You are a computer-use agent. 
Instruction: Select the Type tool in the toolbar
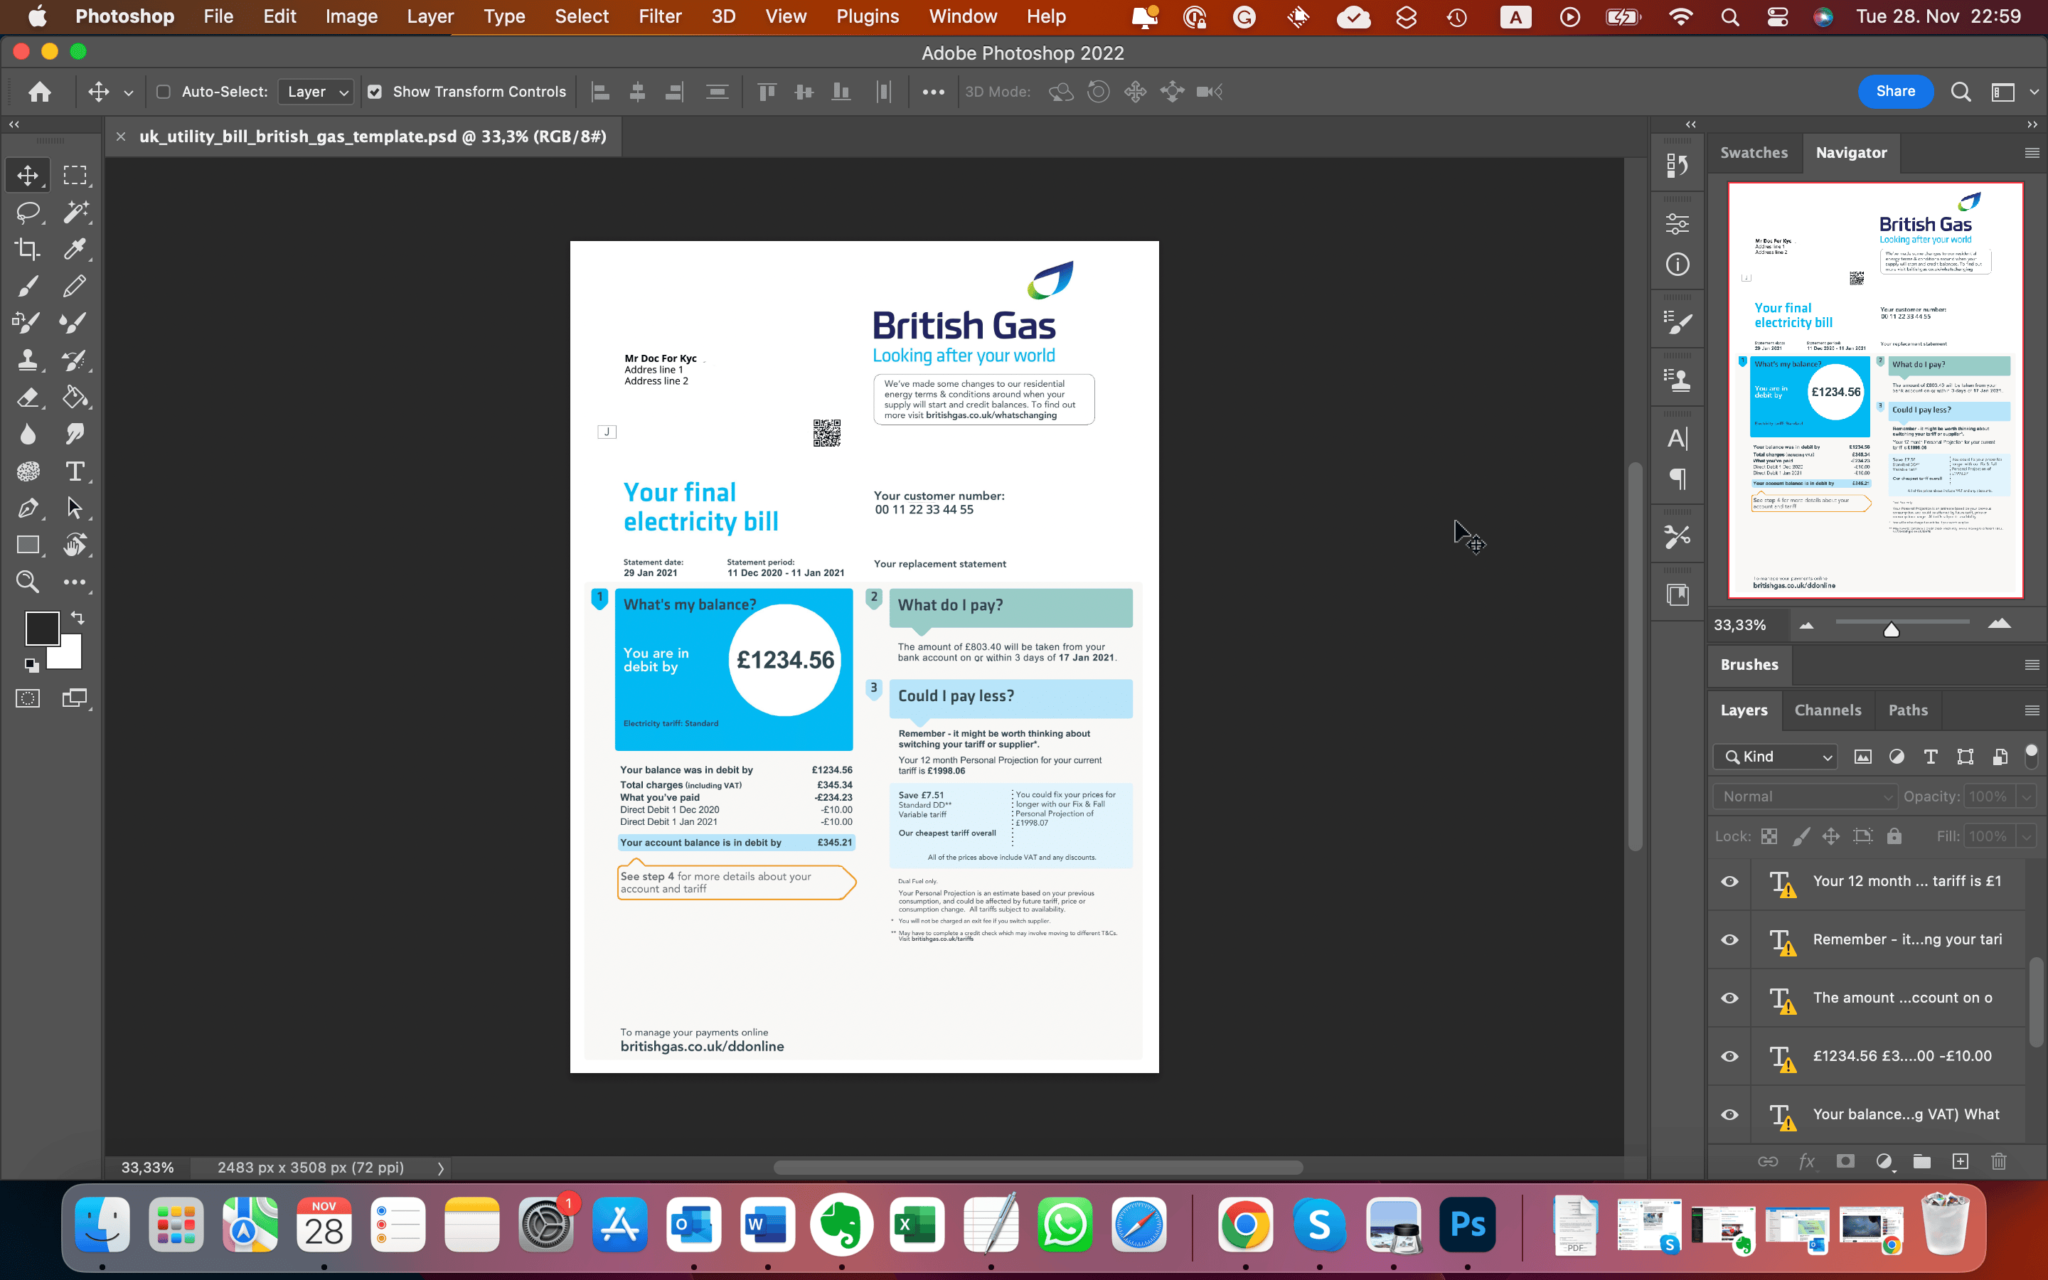75,471
